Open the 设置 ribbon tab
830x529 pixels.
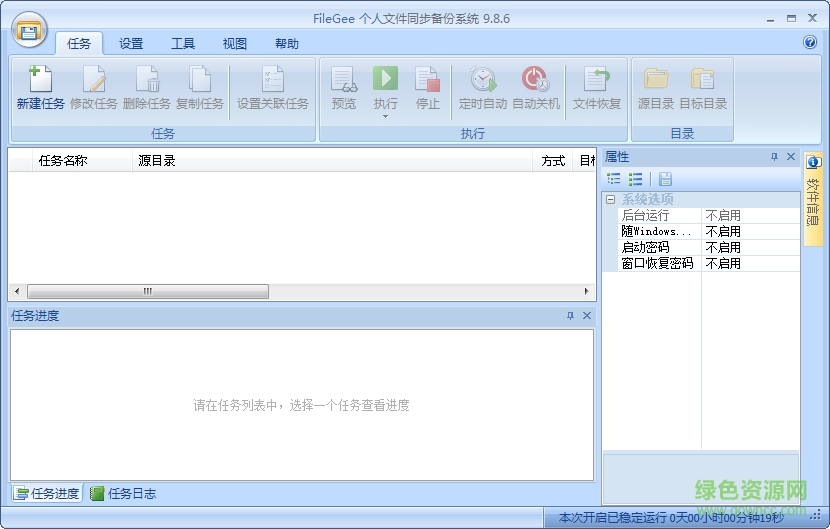131,43
